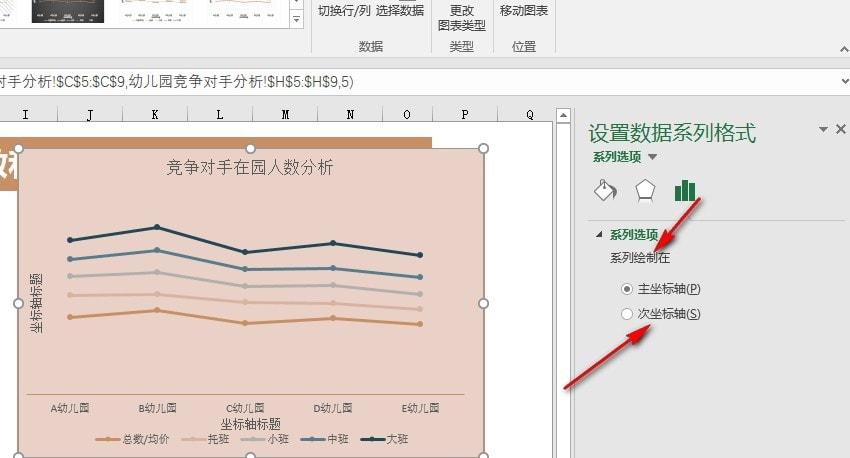This screenshot has height=458, width=850.
Task: Collapse the 系列选项 section triangle
Action: click(x=599, y=234)
